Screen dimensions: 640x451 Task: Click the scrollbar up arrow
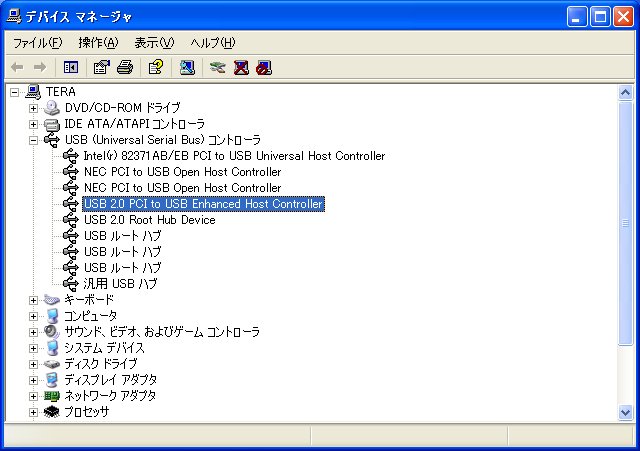click(625, 93)
